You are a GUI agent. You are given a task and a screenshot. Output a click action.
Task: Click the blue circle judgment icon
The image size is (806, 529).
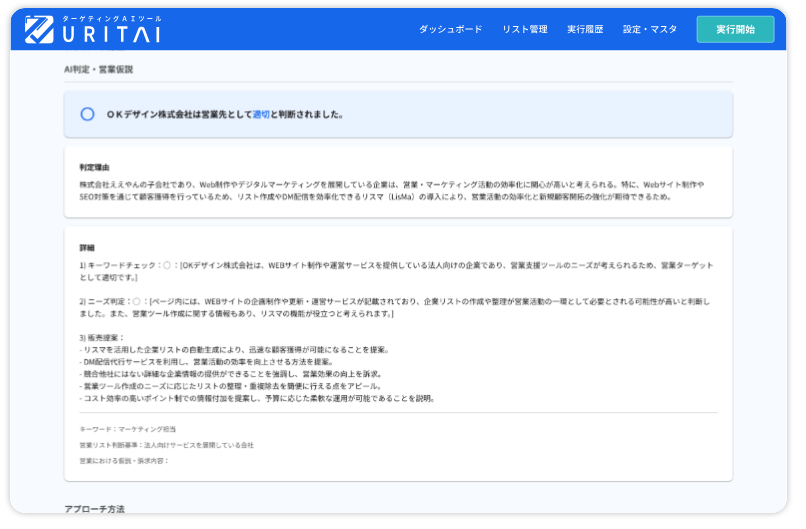(x=87, y=114)
